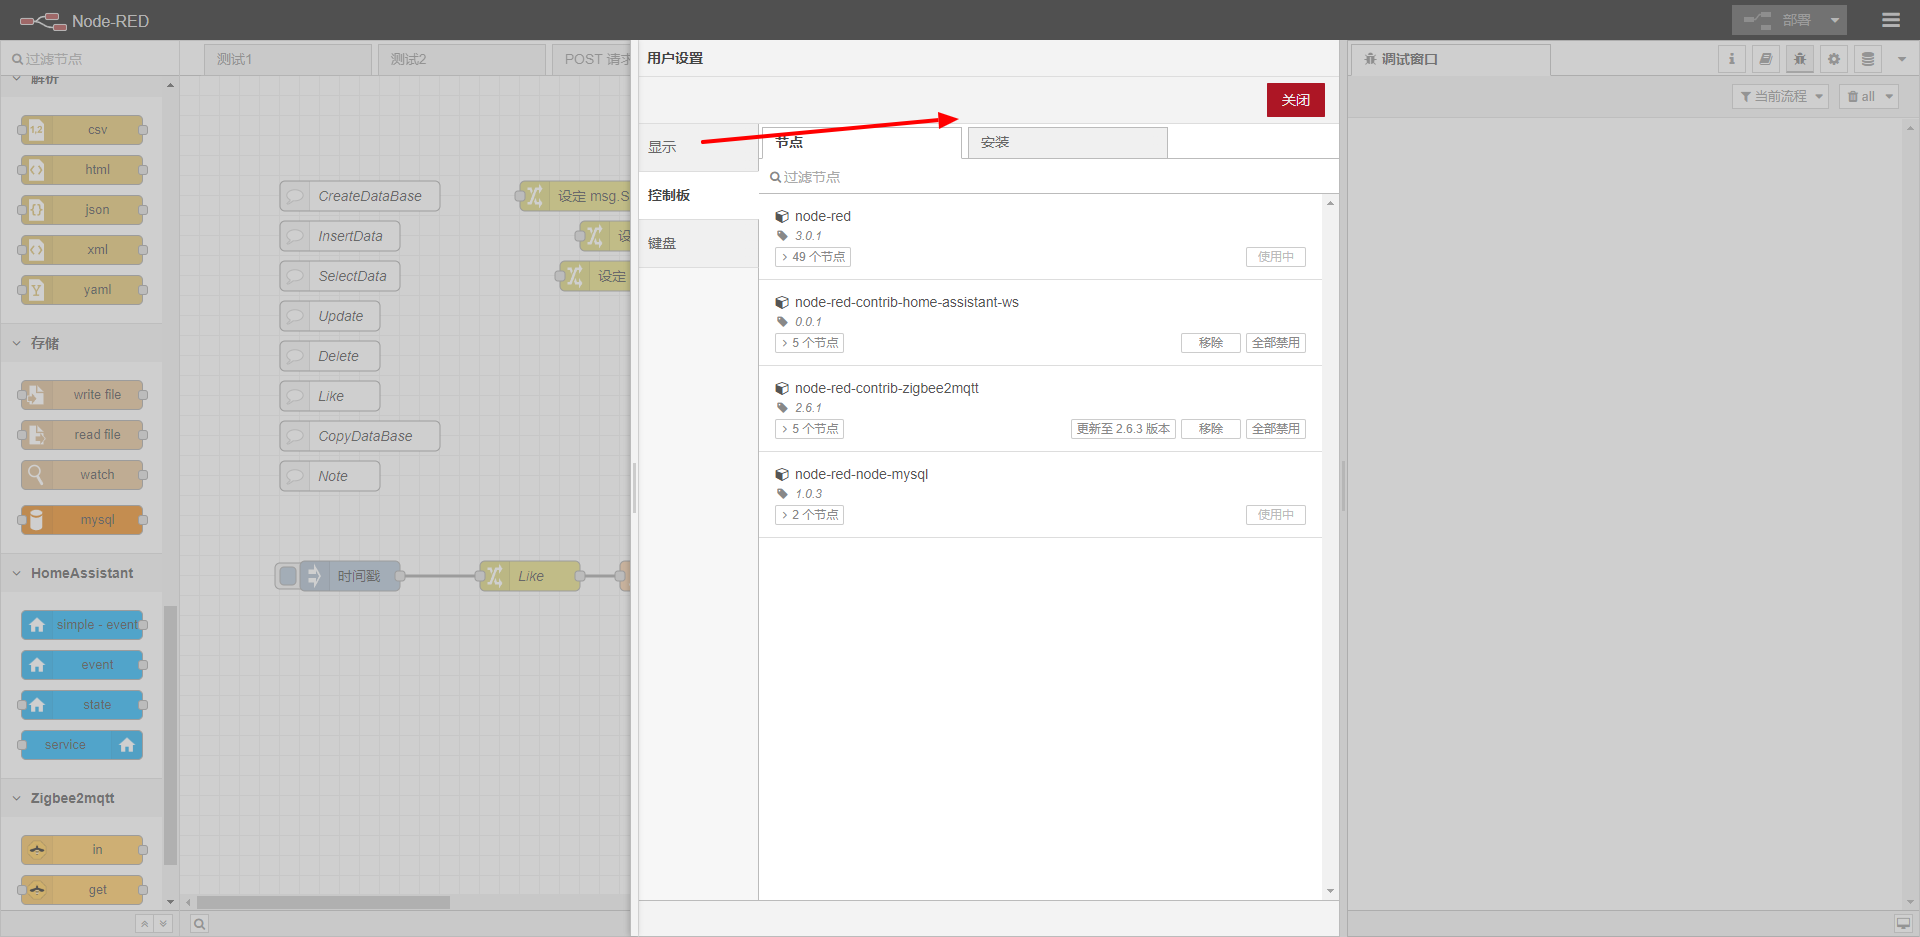1920x937 pixels.
Task: Open the context data database icon
Action: point(1868,59)
